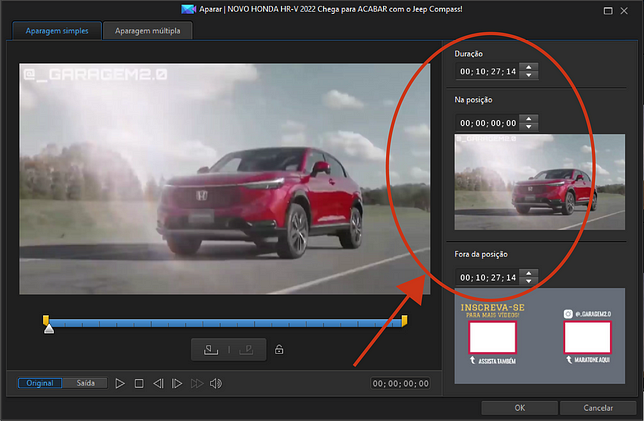Viewport: 644px width, 421px height.
Task: Open the Aparagem múltipla tab
Action: point(147,31)
